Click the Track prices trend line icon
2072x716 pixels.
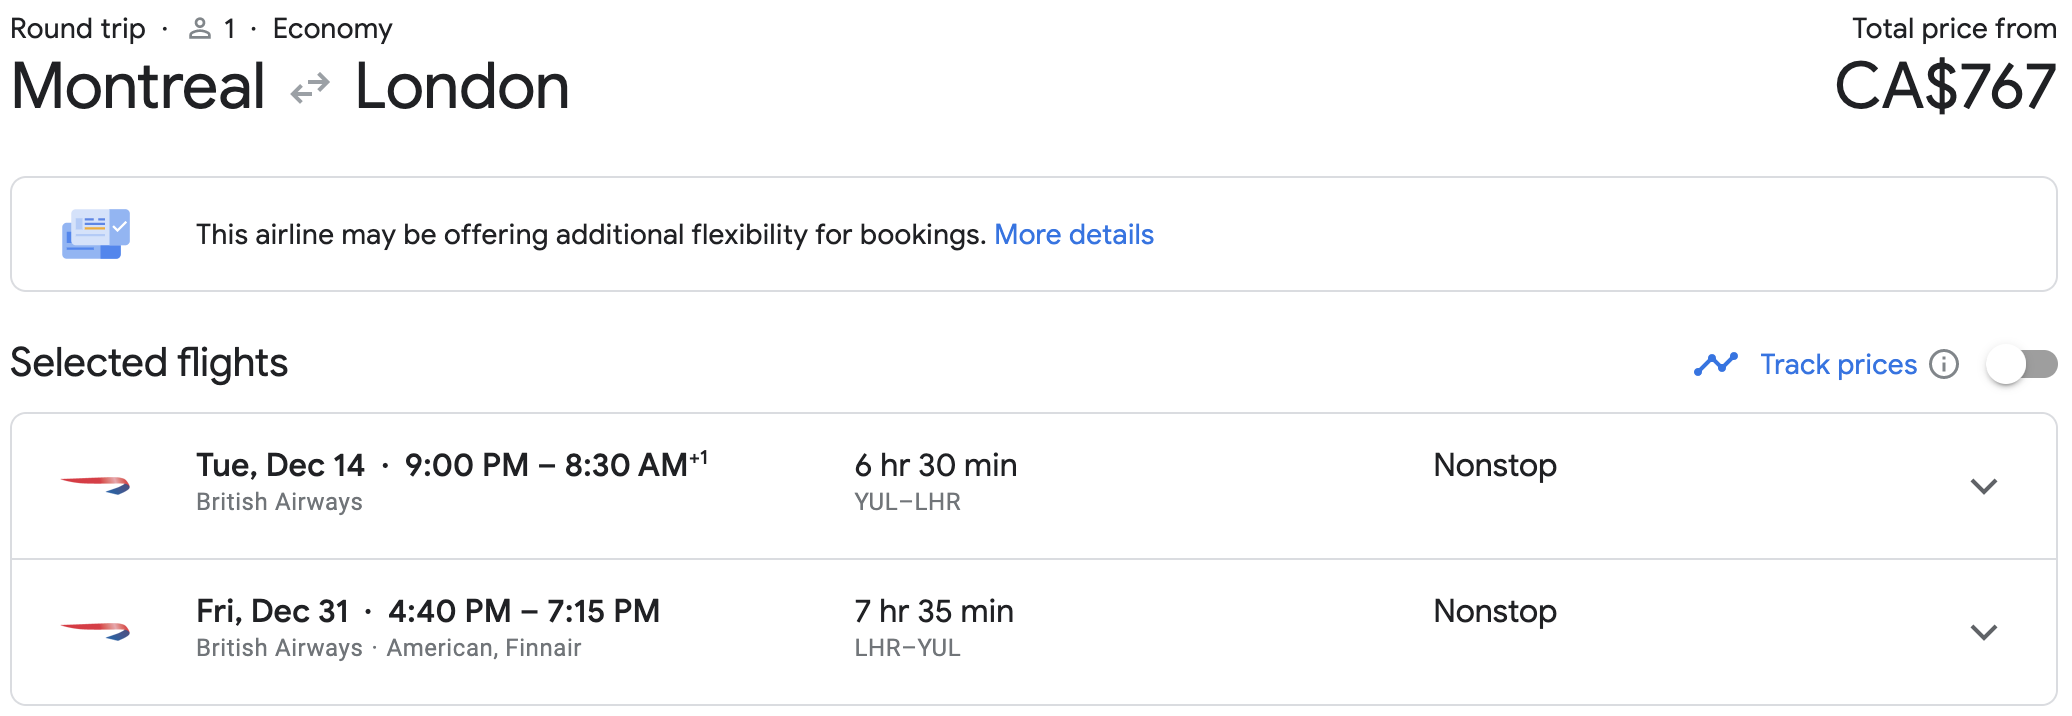pos(1716,364)
